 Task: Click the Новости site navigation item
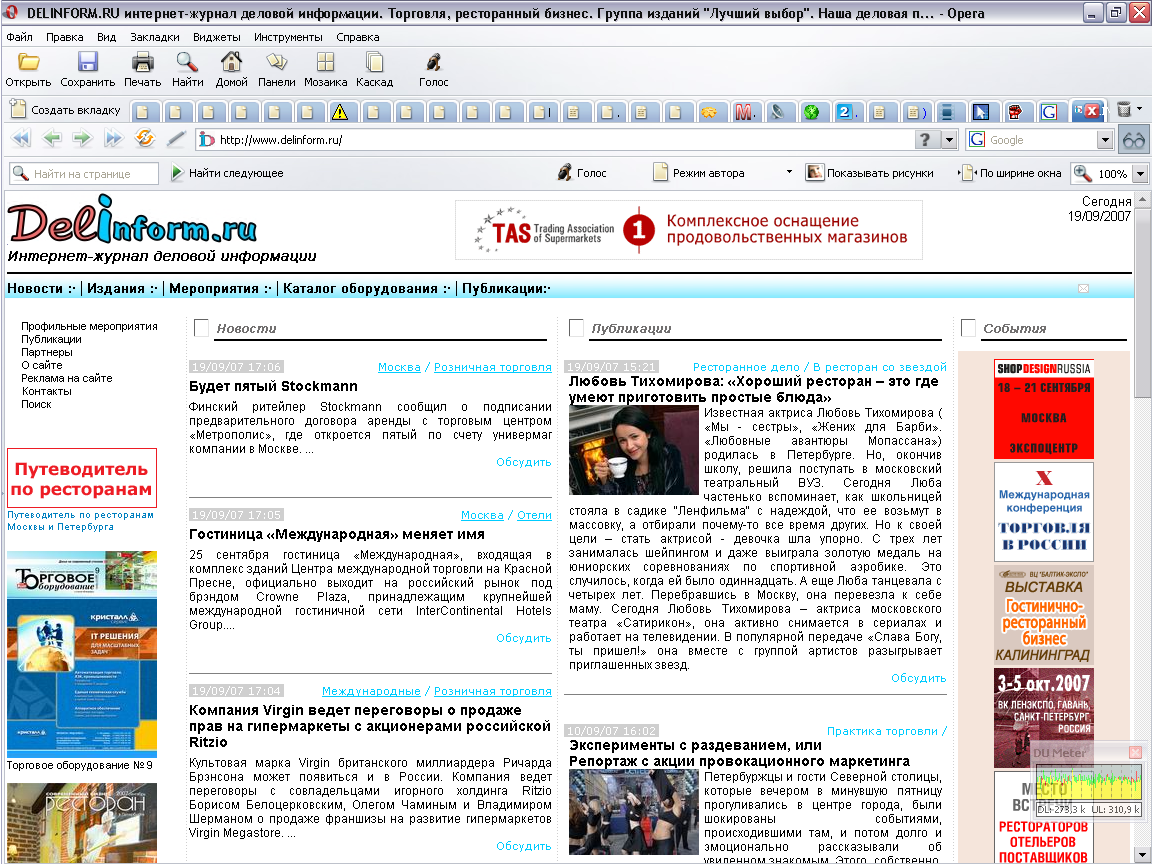click(41, 288)
